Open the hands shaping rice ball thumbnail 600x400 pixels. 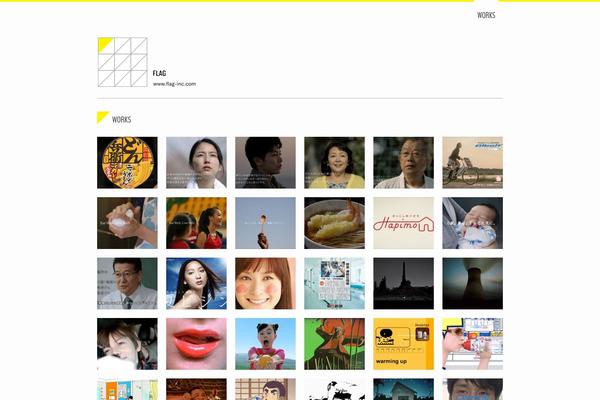click(x=127, y=223)
